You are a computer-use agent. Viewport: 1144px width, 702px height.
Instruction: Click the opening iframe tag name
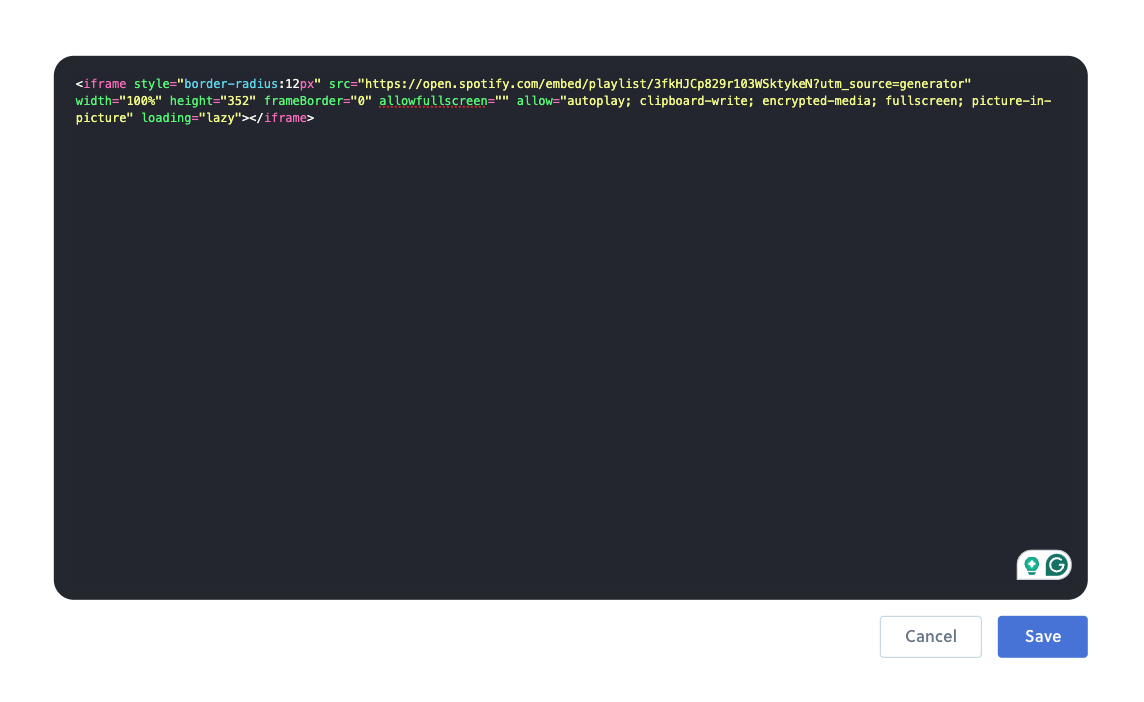104,84
